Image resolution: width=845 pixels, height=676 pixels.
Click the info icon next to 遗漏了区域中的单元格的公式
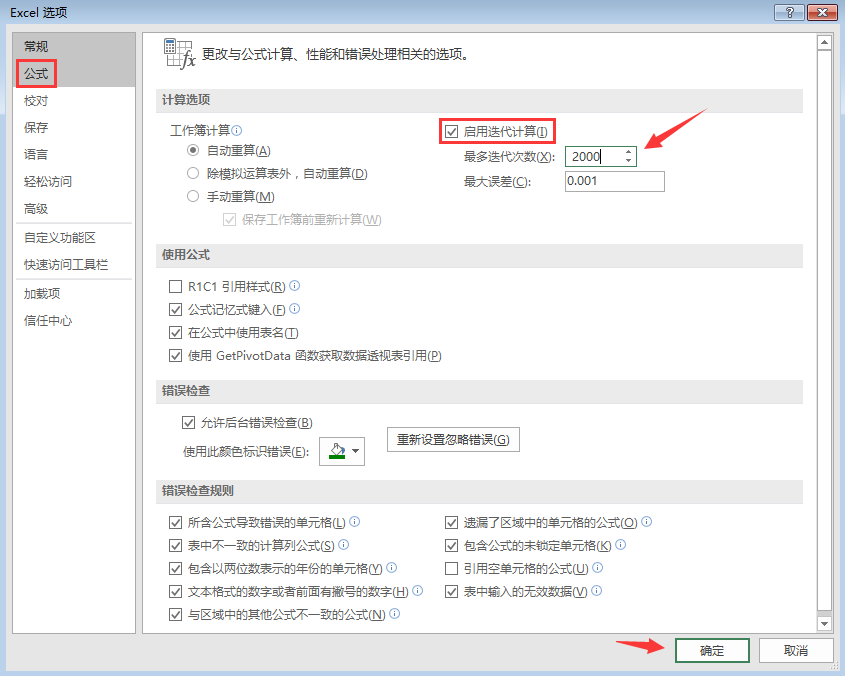(x=647, y=521)
